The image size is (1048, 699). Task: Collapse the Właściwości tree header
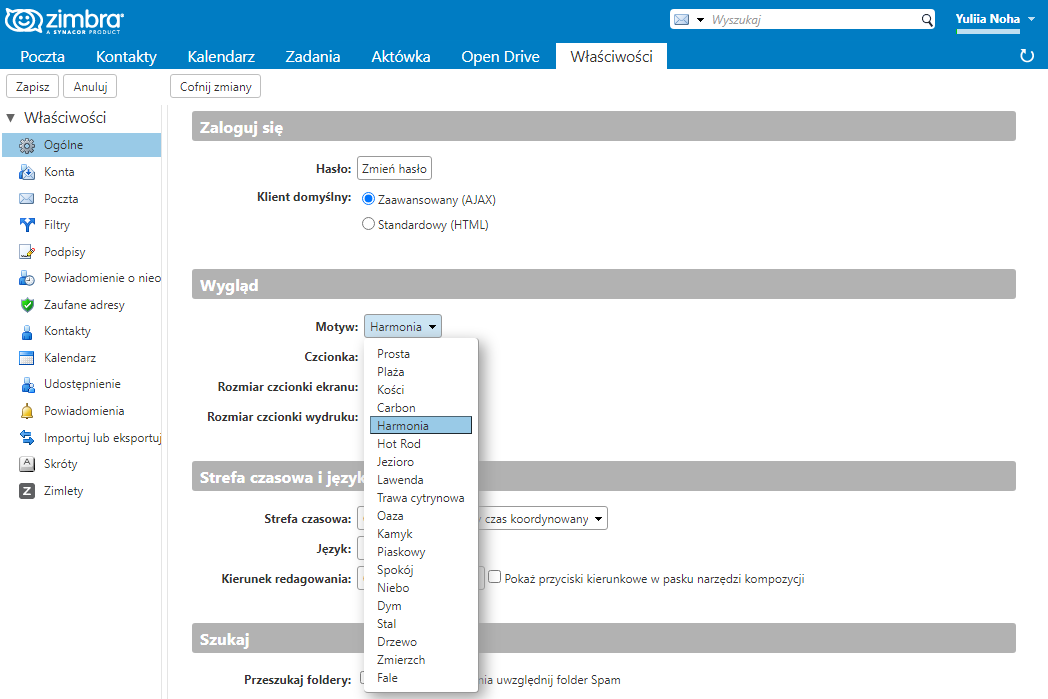point(11,118)
